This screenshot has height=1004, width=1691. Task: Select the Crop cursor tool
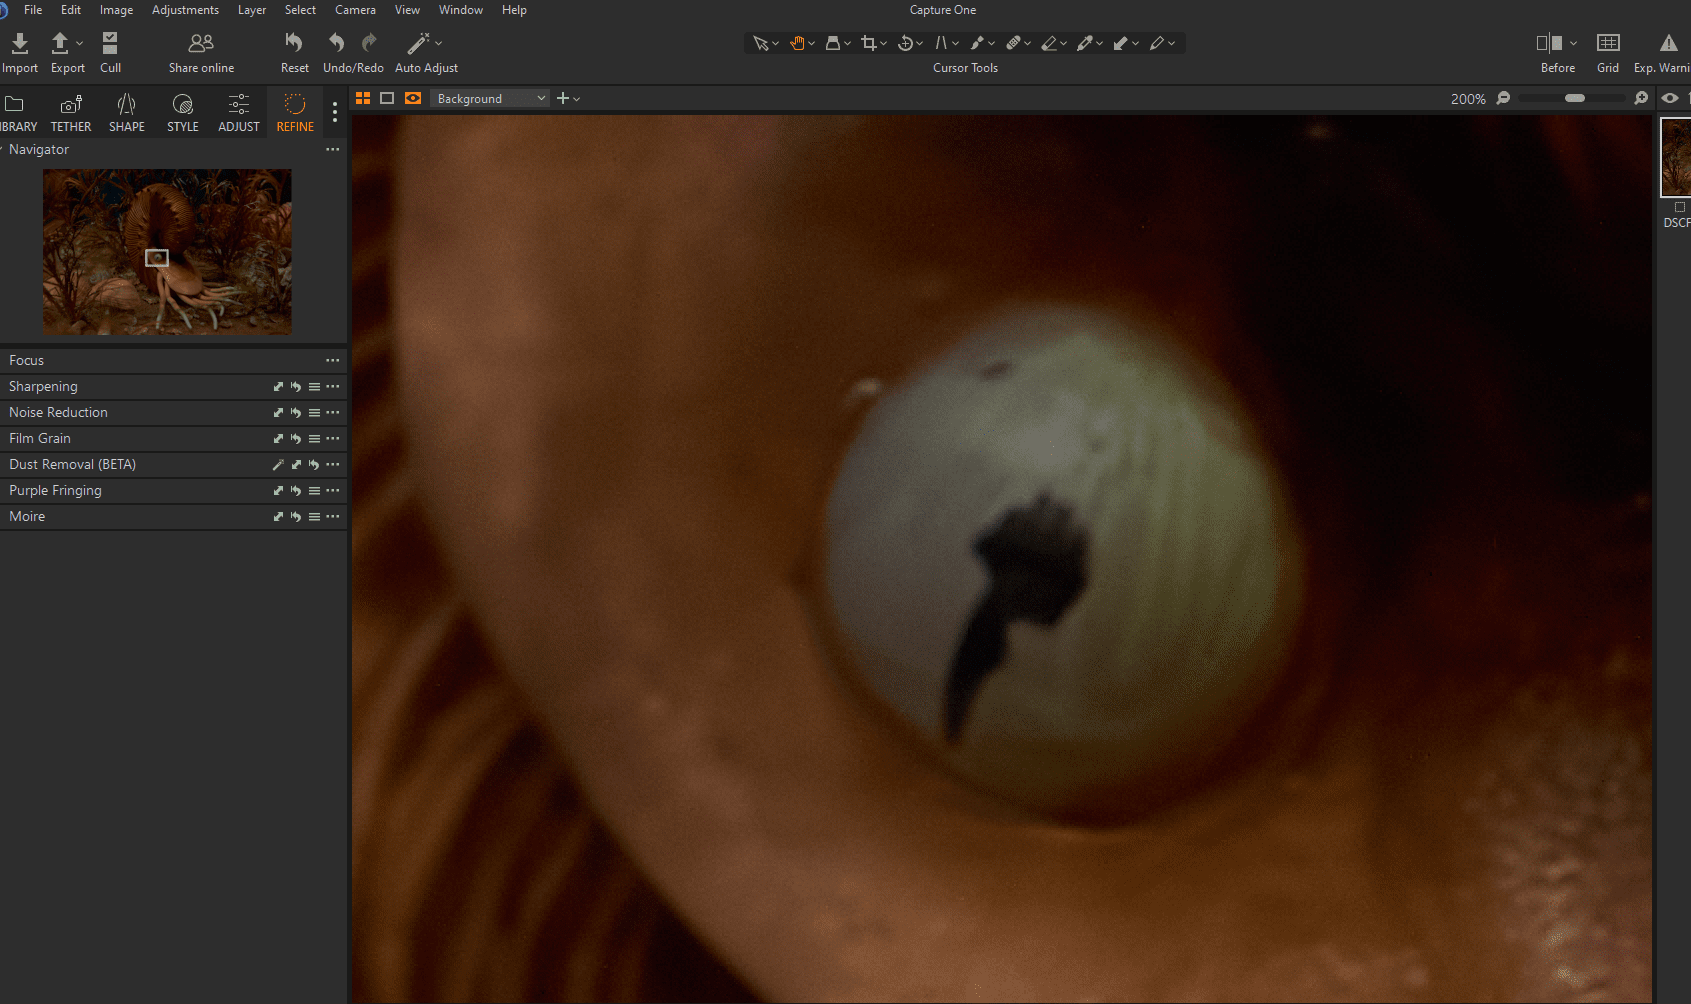tap(868, 43)
